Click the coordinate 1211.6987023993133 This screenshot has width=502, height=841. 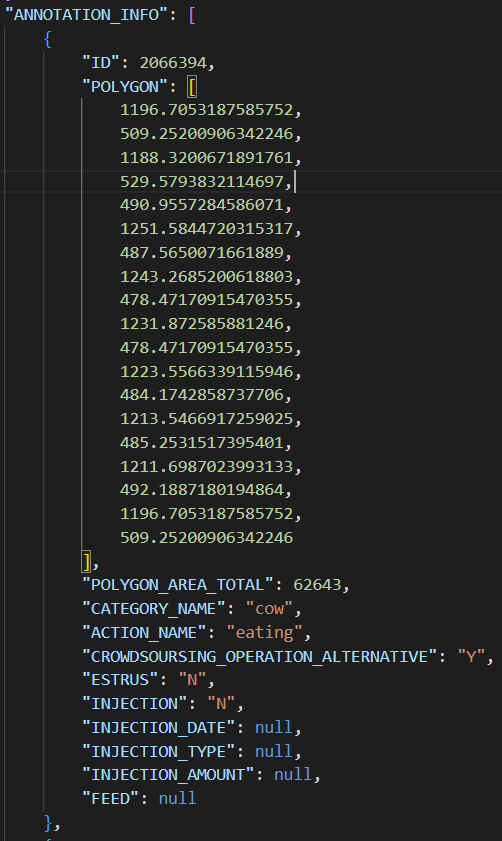pos(206,466)
